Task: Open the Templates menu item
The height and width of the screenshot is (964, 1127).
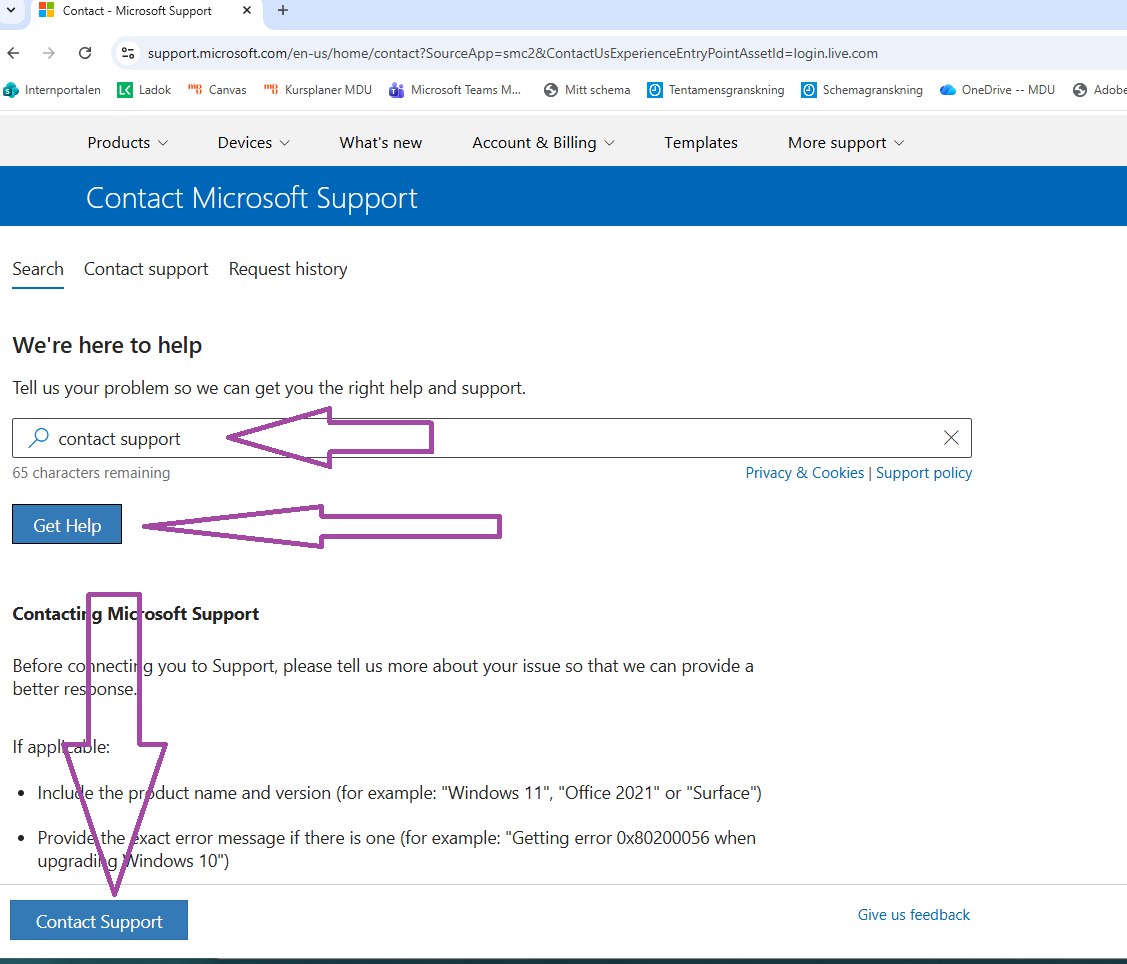Action: click(701, 143)
